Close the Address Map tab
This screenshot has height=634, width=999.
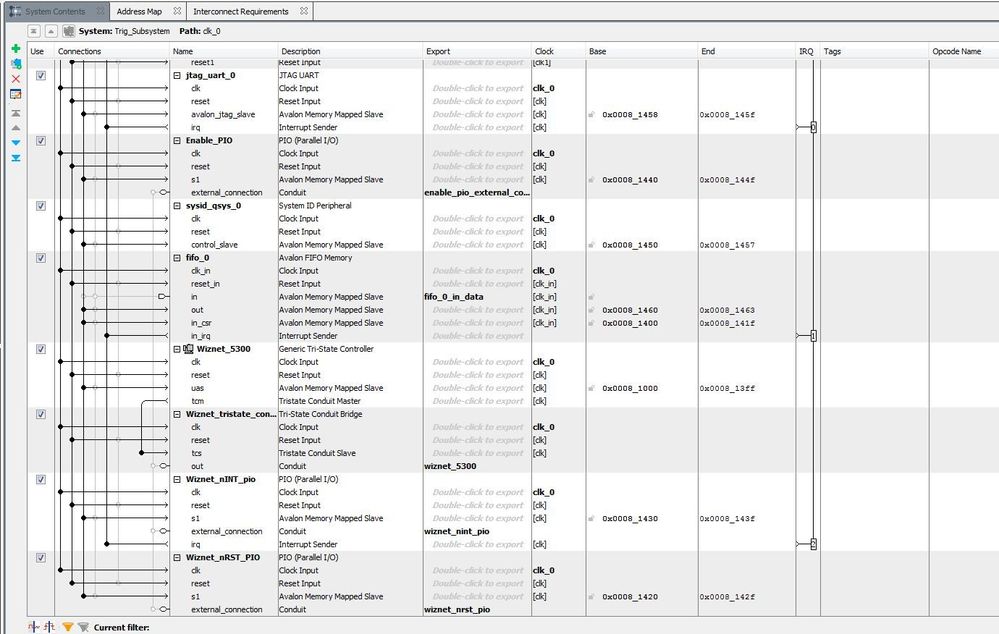pyautogui.click(x=177, y=11)
